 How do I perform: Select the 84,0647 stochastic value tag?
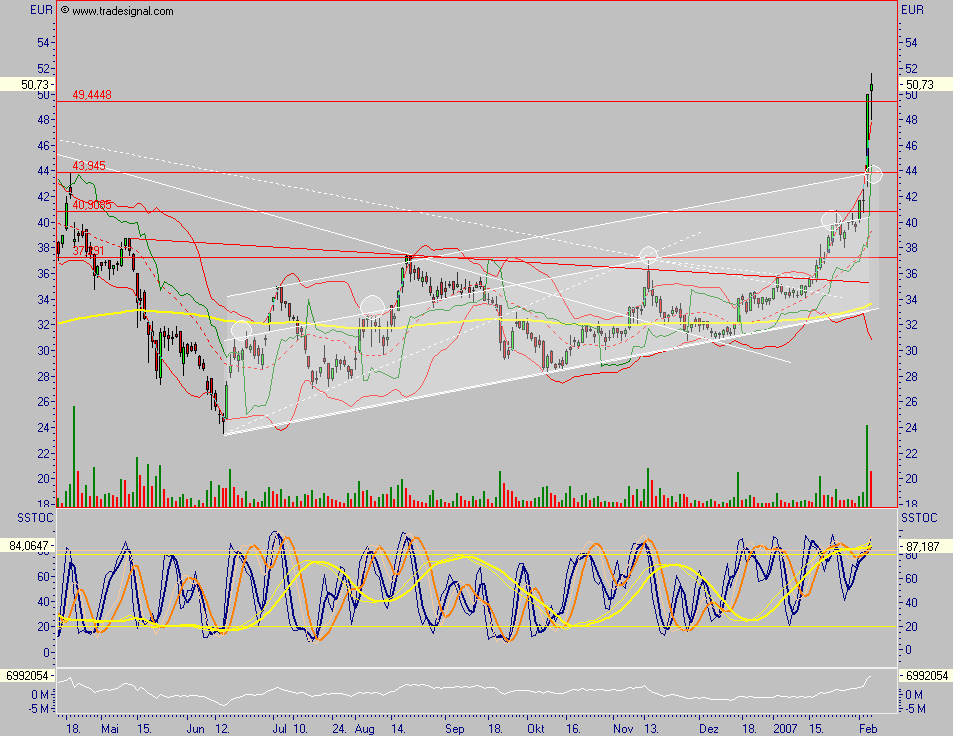coord(27,546)
